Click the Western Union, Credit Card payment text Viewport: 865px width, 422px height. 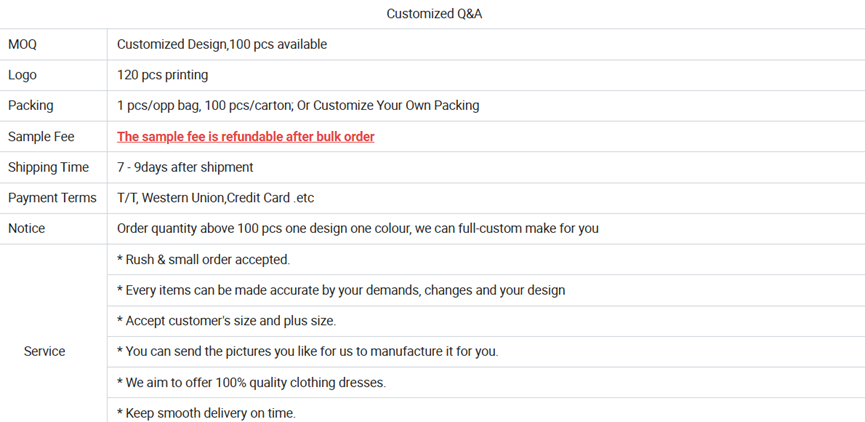click(216, 198)
